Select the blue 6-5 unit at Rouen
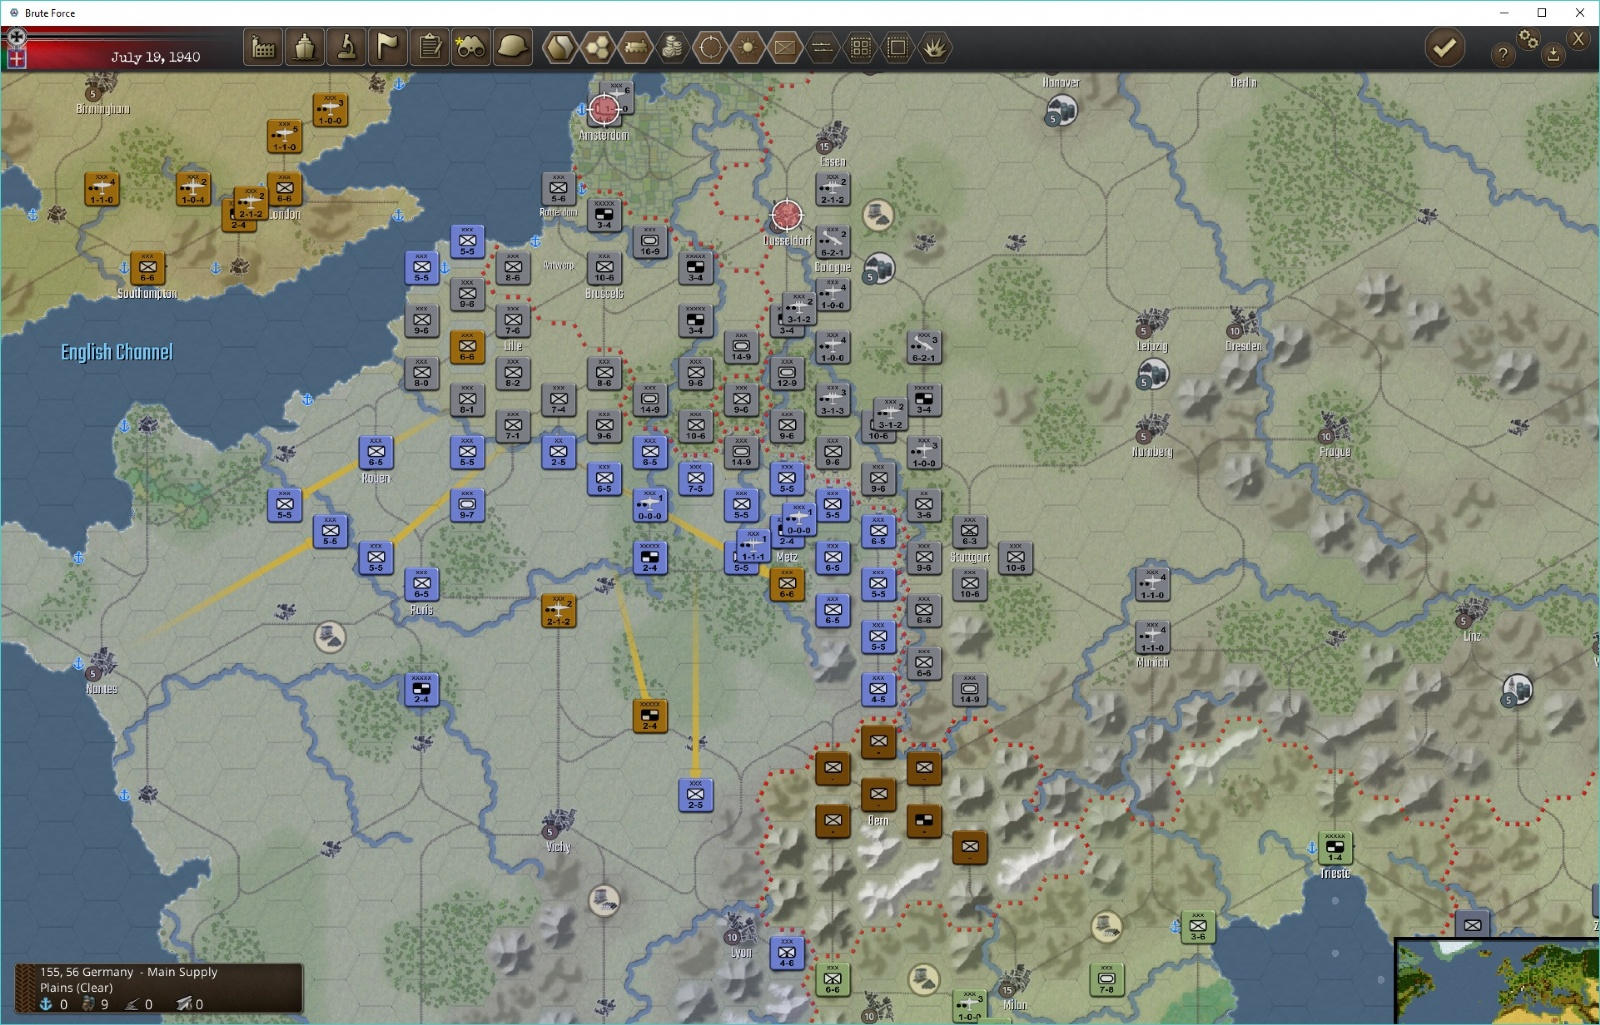1600x1025 pixels. point(376,453)
